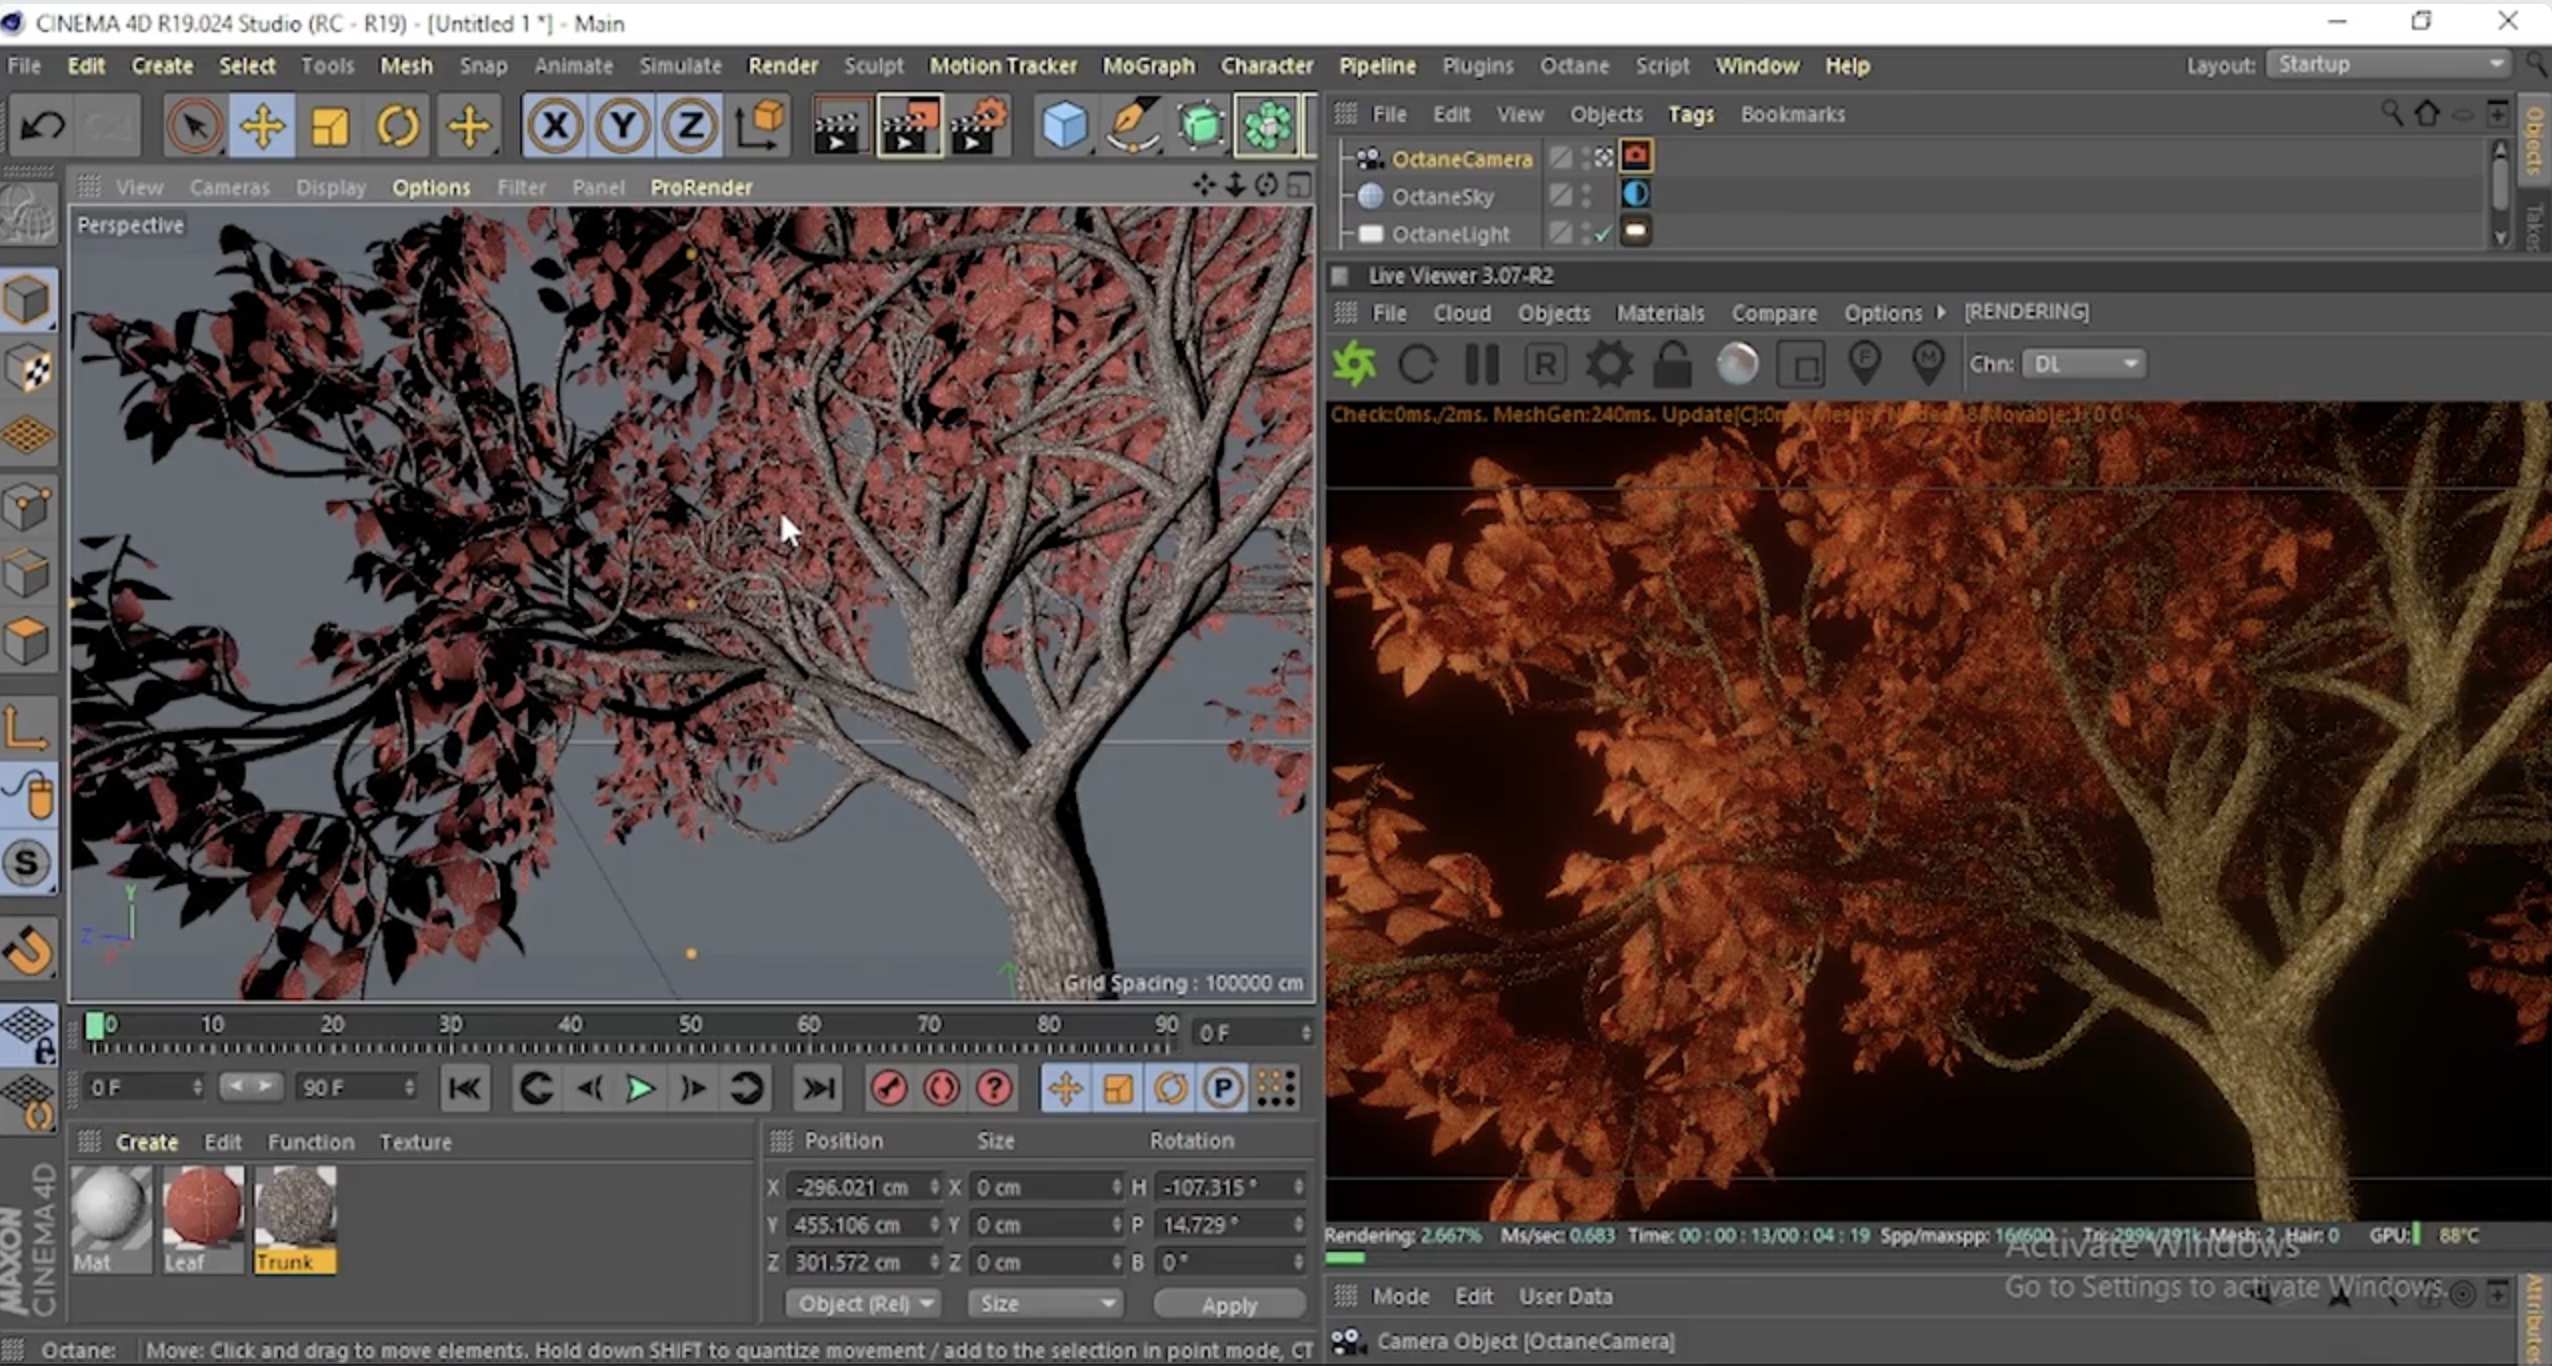Lock the Live Viewer resolution
This screenshot has width=2552, height=1366.
click(1671, 363)
